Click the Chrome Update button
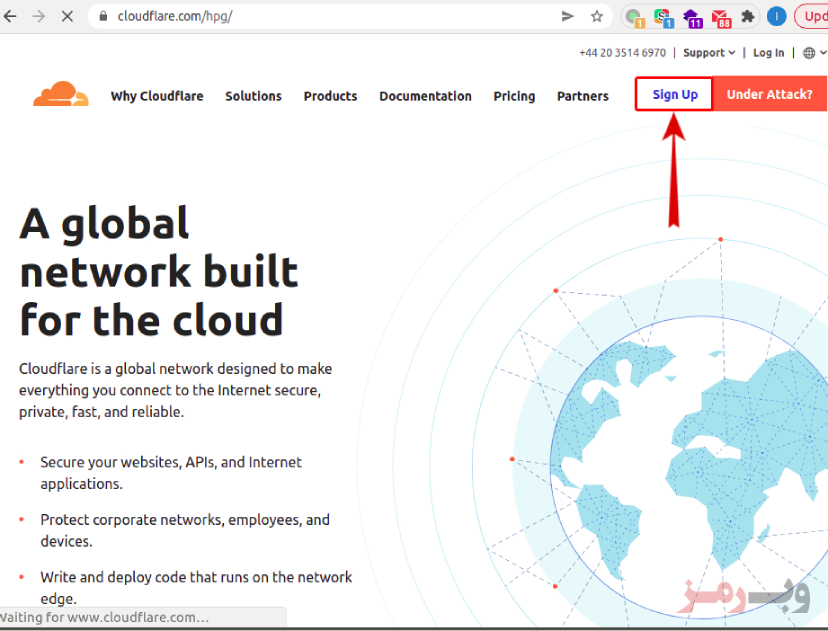 tap(812, 16)
